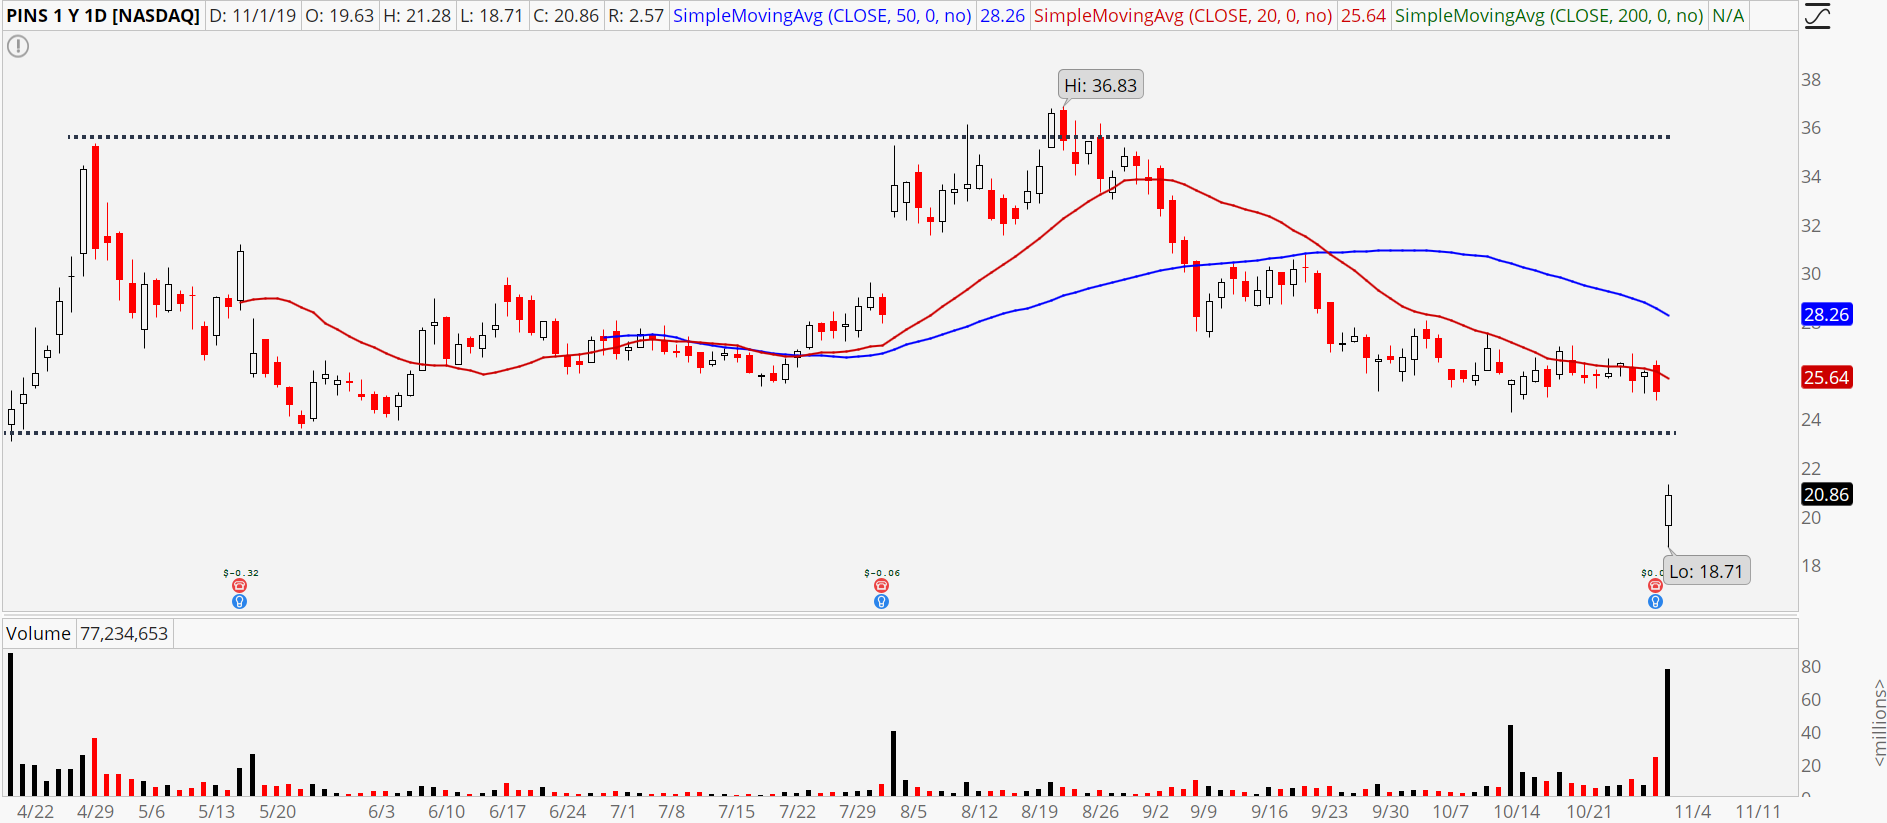1887x823 pixels.
Task: Click the blue lightbulb icon under the $-0.06 marker
Action: pos(881,602)
